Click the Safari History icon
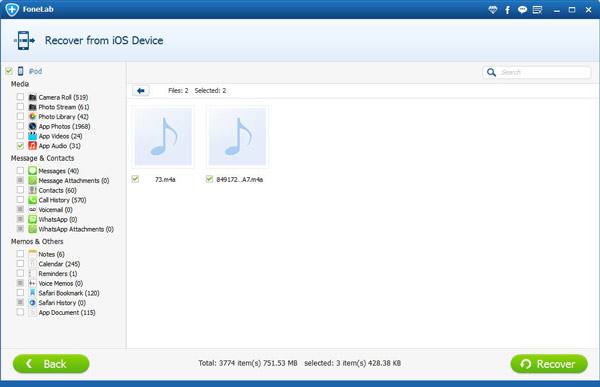600x387 pixels. [33, 302]
